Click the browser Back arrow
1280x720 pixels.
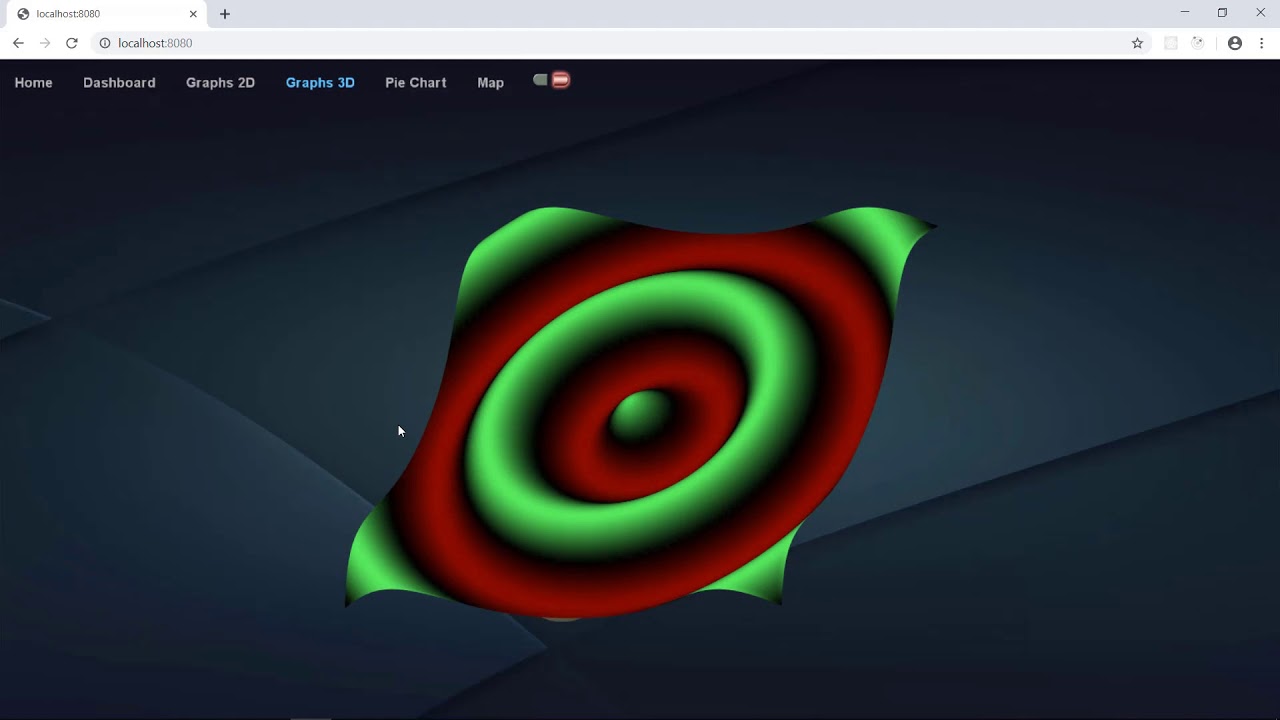click(18, 43)
